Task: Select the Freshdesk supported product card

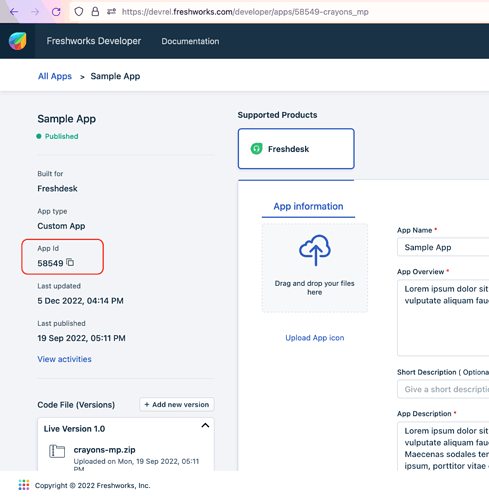Action: (296, 149)
